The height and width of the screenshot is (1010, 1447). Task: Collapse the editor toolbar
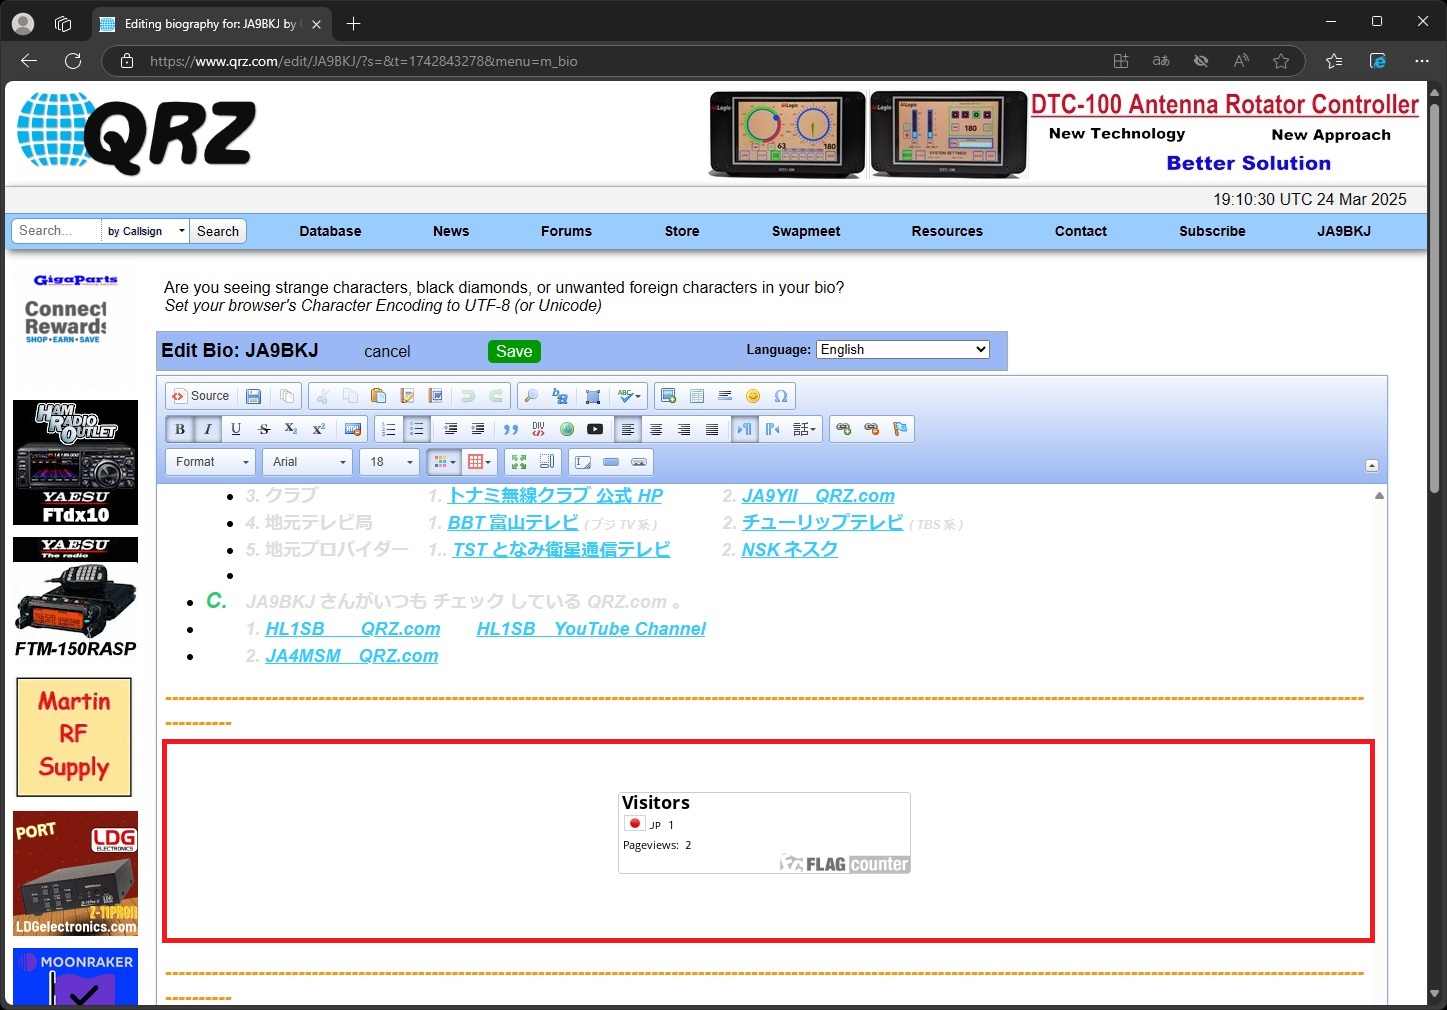point(1372,466)
